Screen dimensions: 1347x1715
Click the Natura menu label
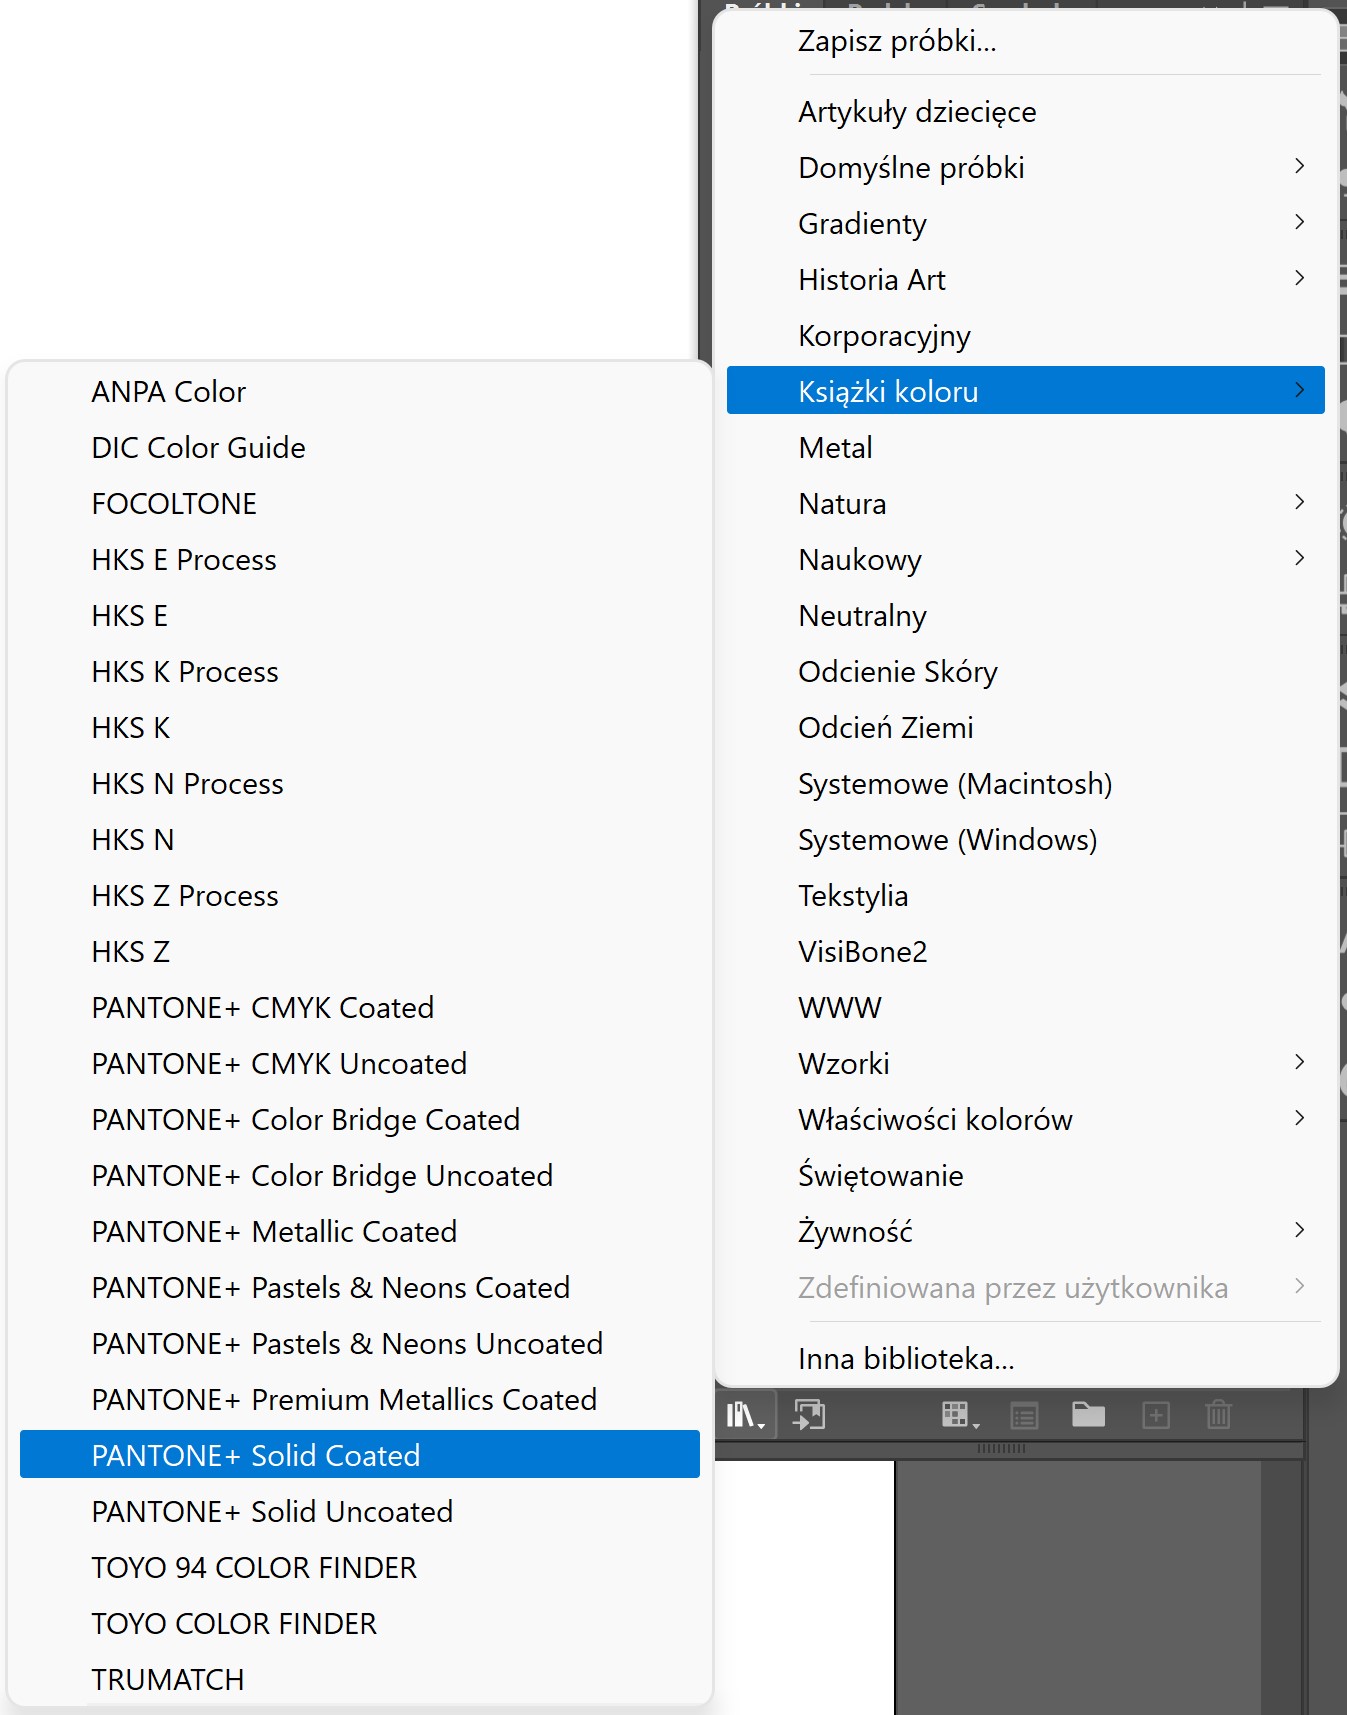(842, 504)
